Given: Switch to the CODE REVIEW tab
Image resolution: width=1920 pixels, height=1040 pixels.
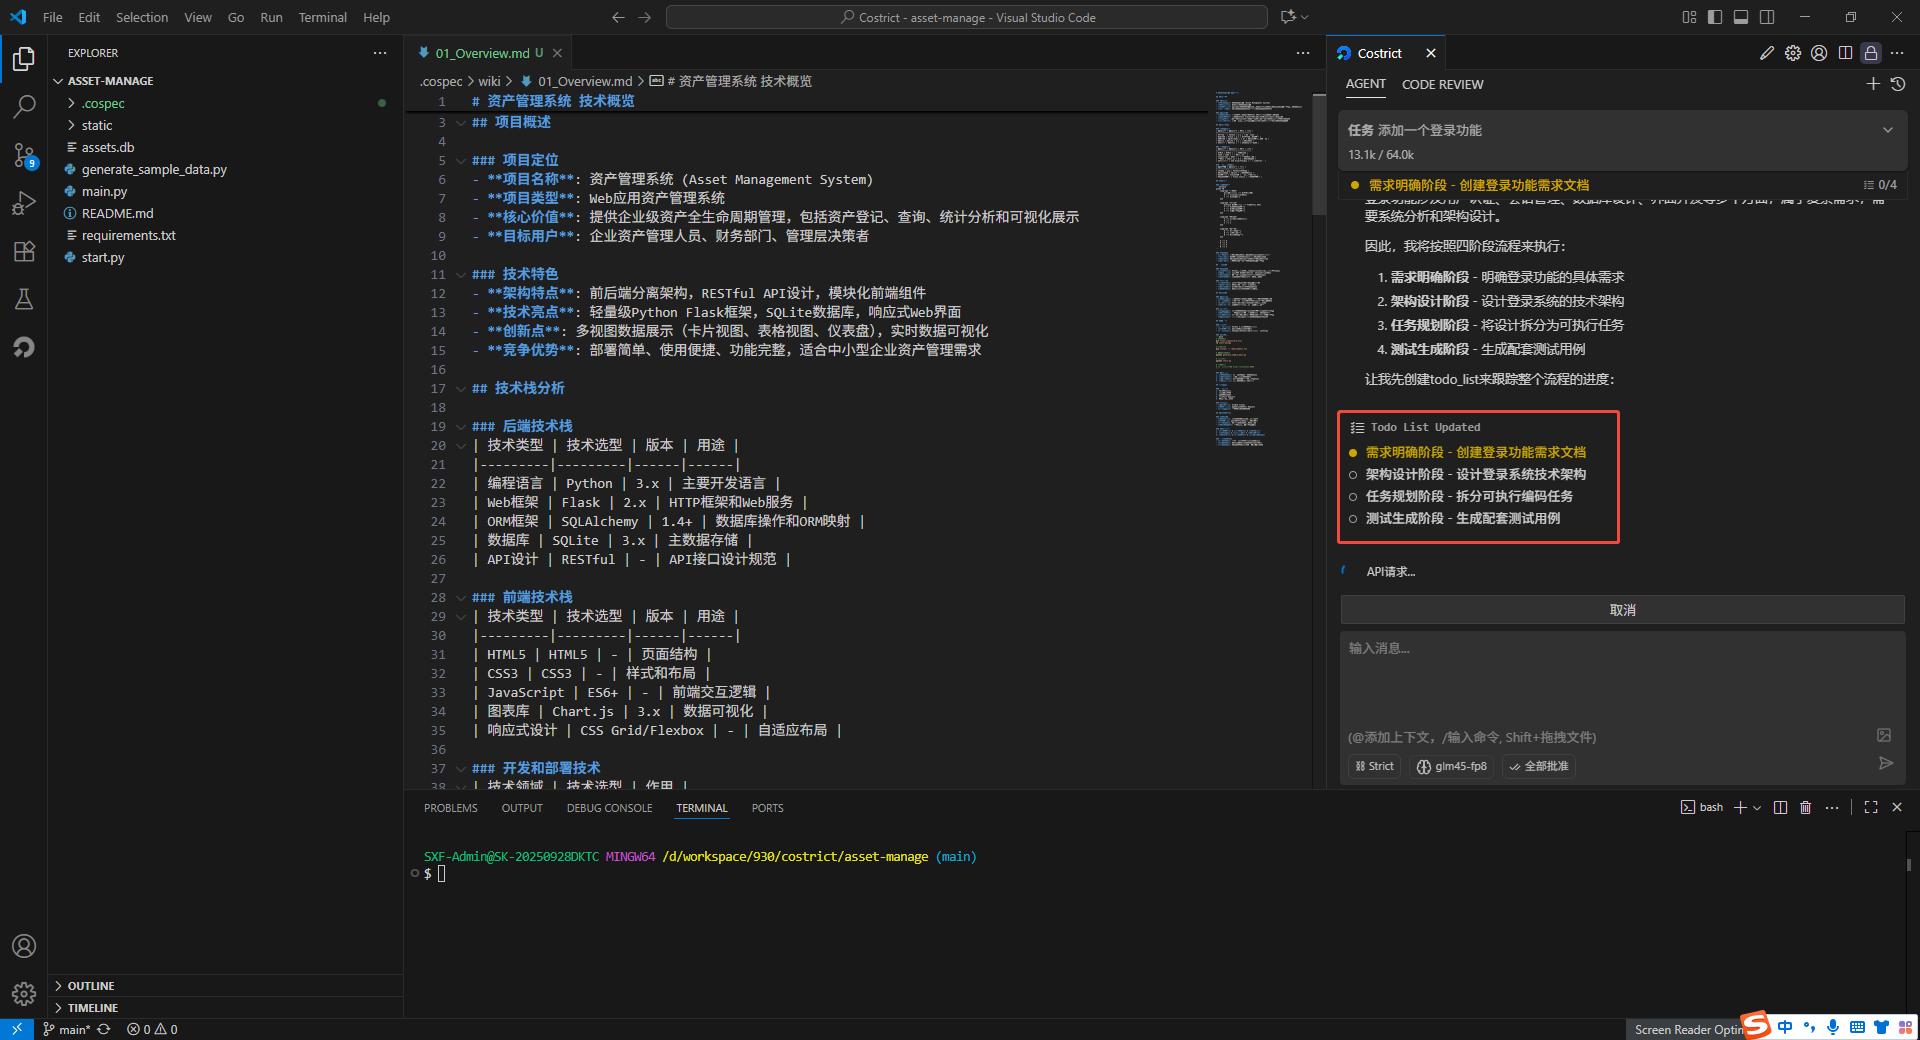Looking at the screenshot, I should [x=1442, y=85].
